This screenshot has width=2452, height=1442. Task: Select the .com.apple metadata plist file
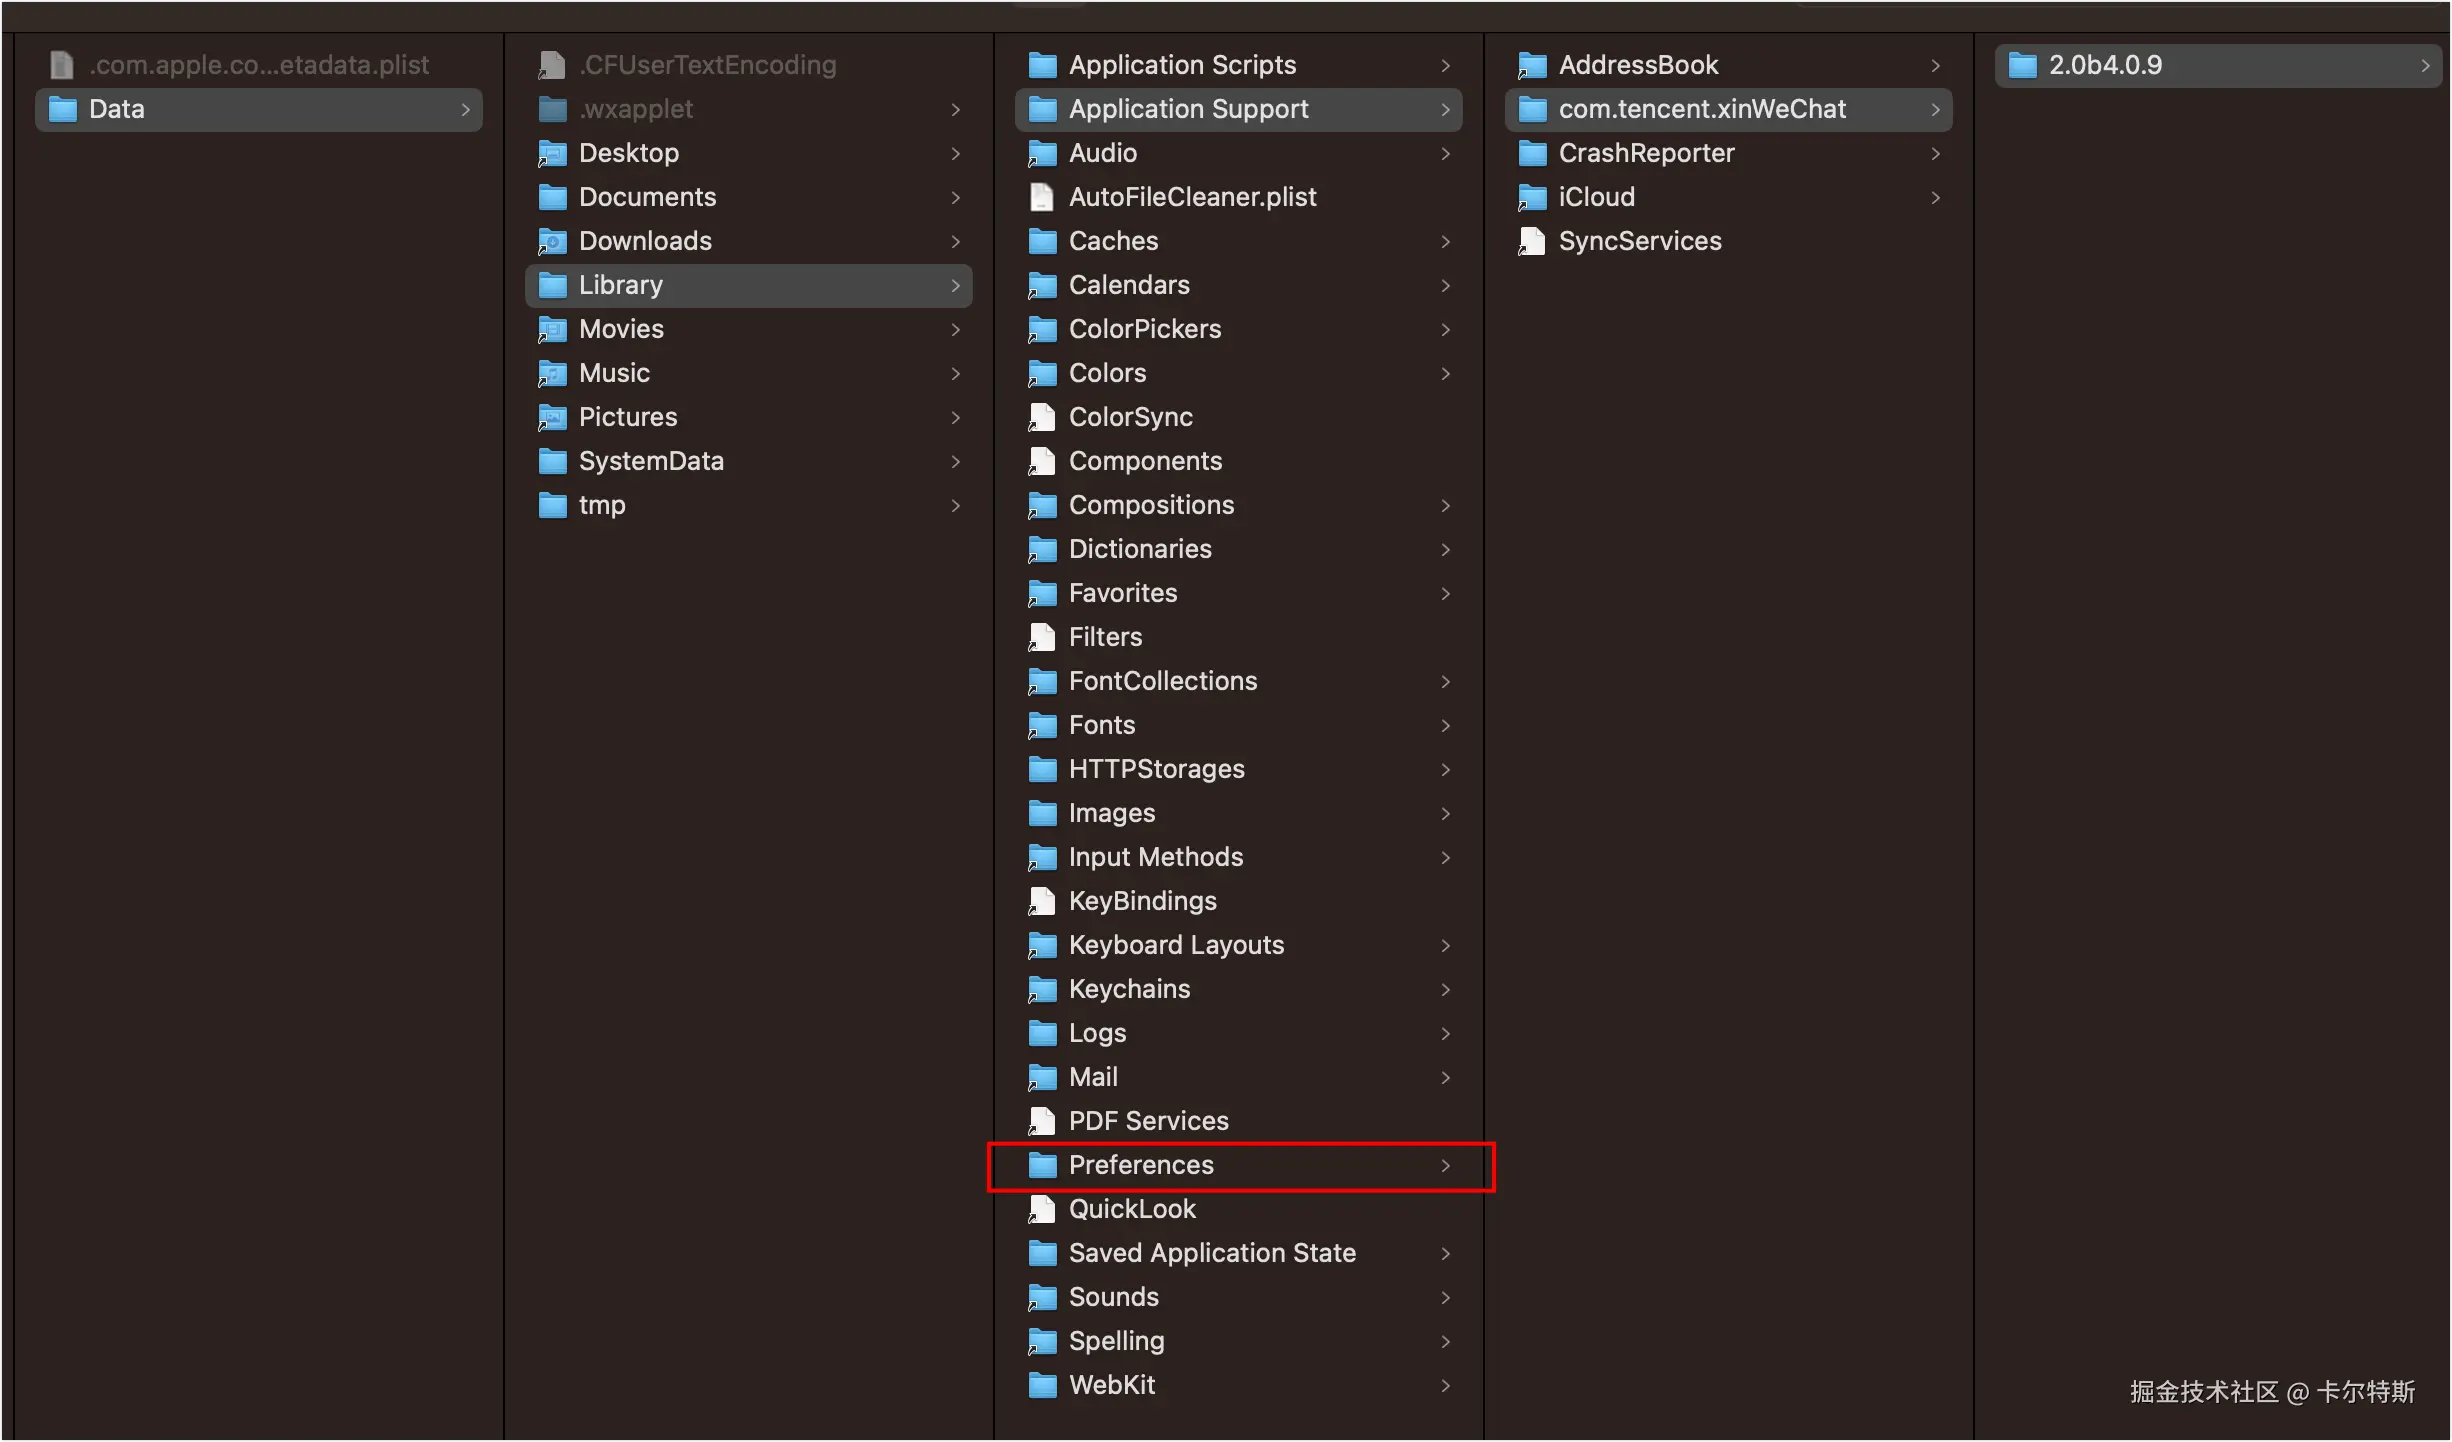[258, 65]
